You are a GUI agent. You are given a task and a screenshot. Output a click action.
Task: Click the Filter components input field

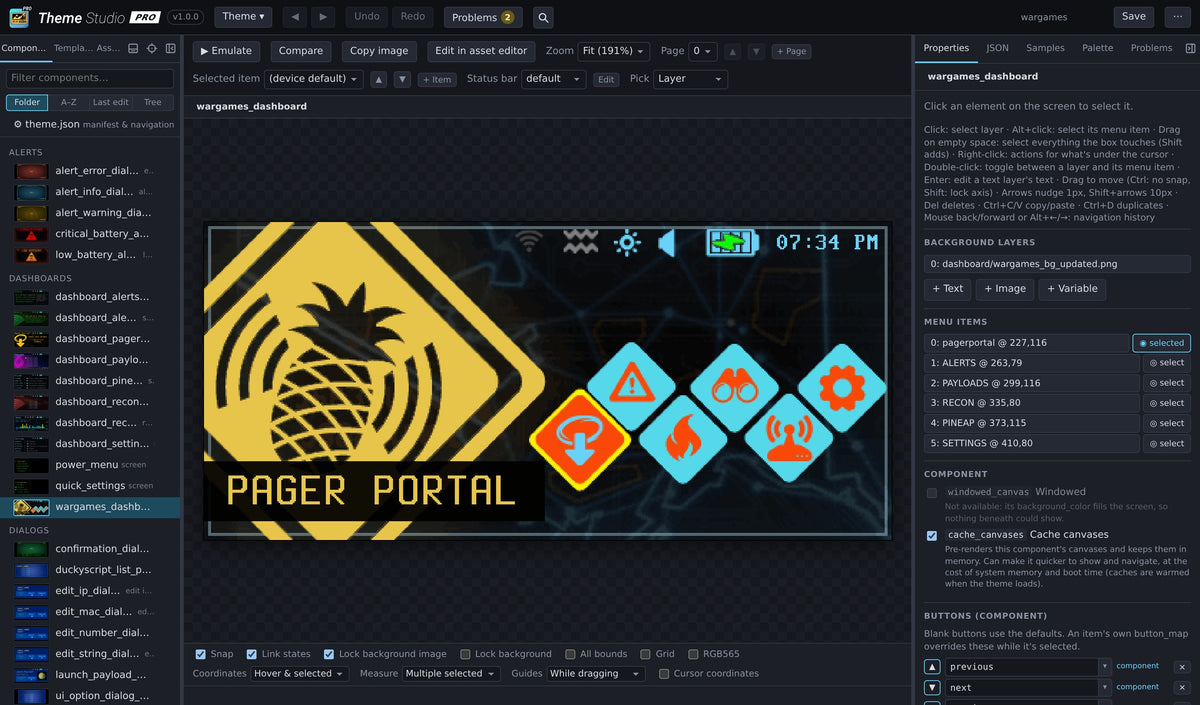91,78
